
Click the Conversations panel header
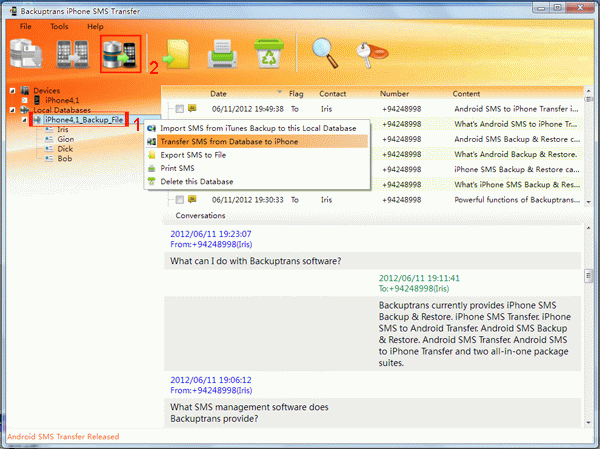200,216
